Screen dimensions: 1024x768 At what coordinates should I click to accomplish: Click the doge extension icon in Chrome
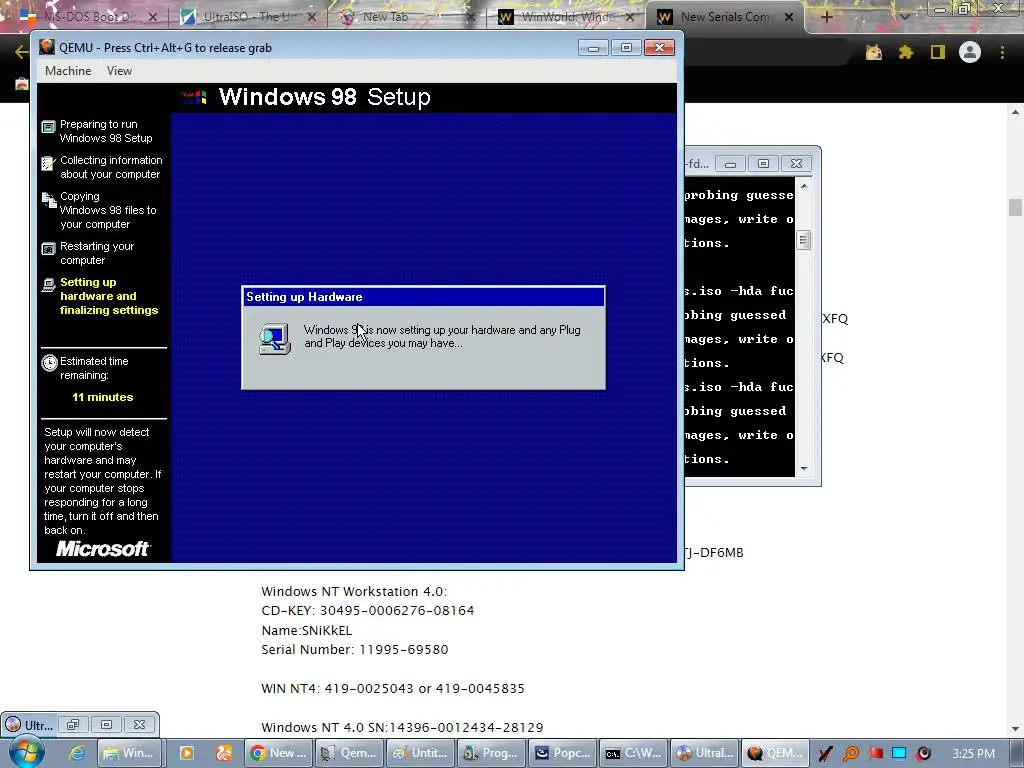point(874,52)
